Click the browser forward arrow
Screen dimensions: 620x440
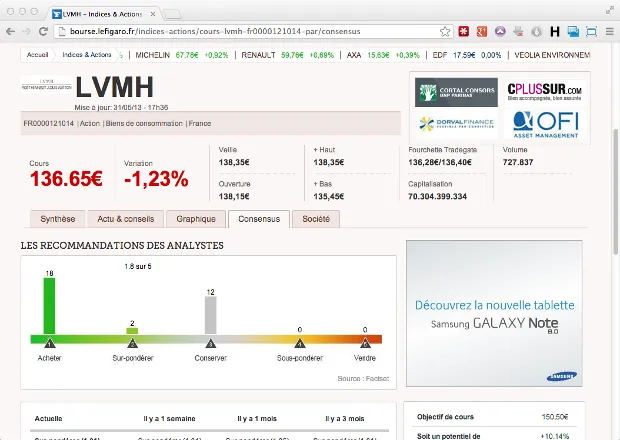pyautogui.click(x=26, y=31)
